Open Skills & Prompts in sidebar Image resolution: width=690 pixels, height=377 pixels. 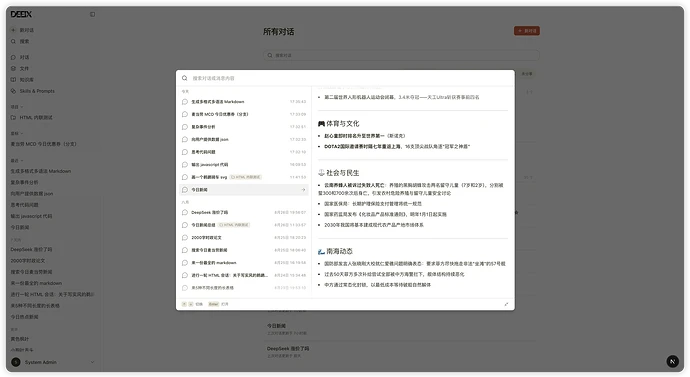point(33,91)
